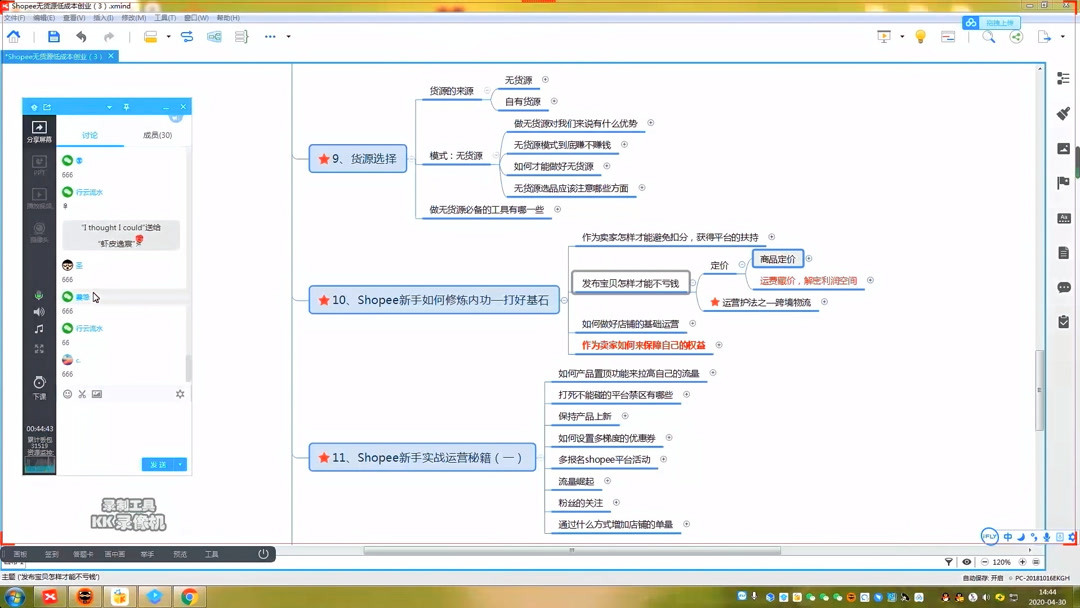
Task: Open the style dropdown next to the style icon
Action: coord(168,36)
